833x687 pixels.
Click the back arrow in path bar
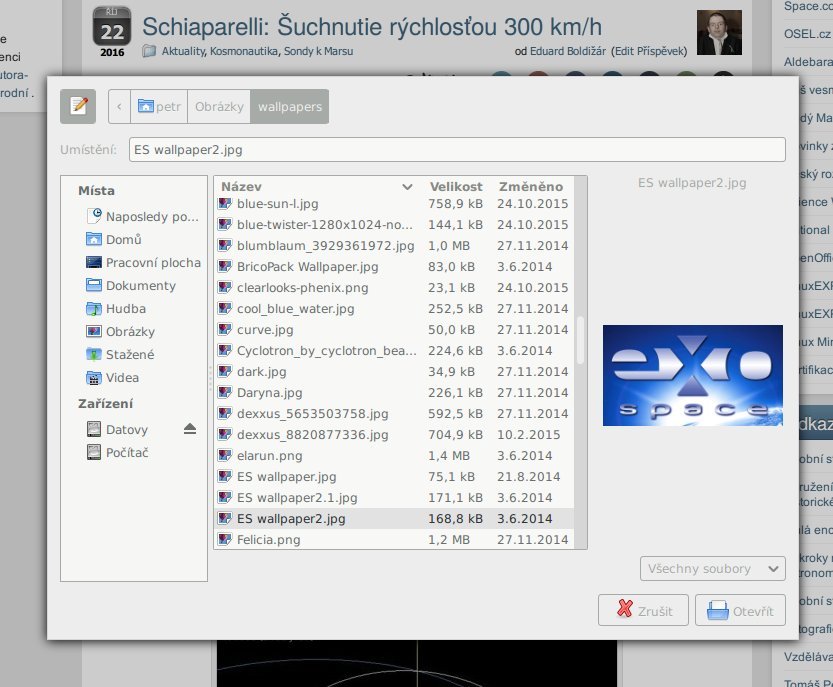119,106
